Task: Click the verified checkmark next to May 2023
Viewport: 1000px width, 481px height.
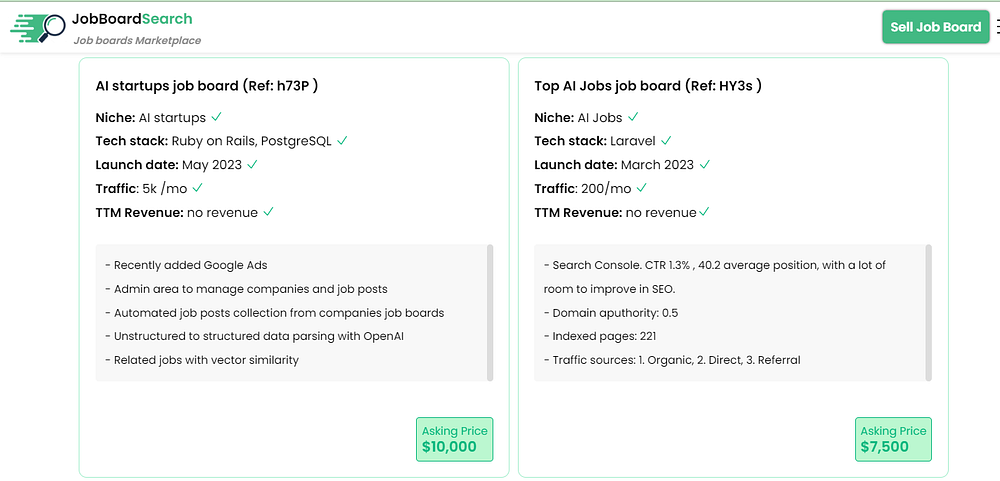Action: click(252, 164)
